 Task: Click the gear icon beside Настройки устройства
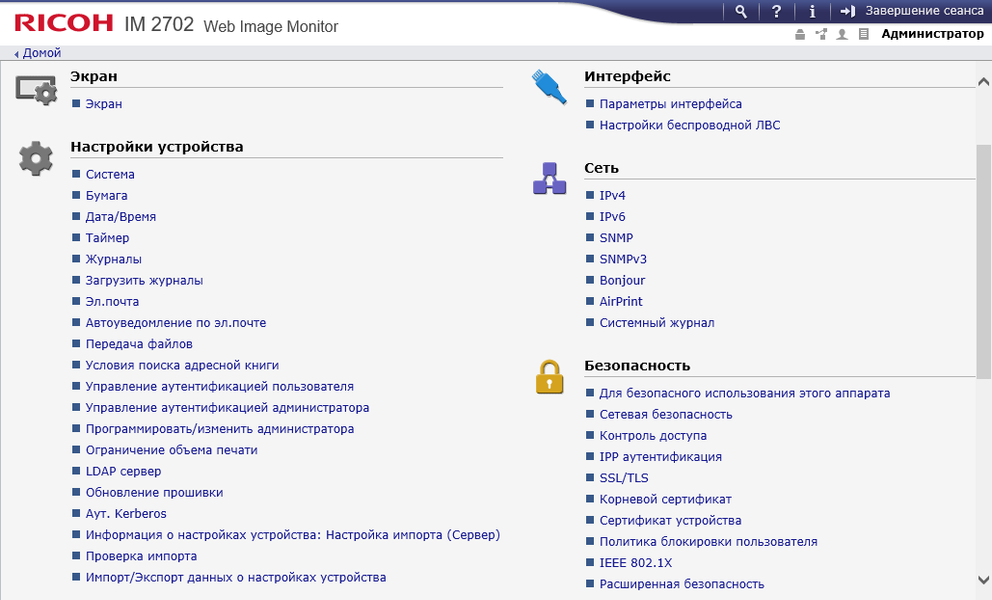[x=36, y=159]
